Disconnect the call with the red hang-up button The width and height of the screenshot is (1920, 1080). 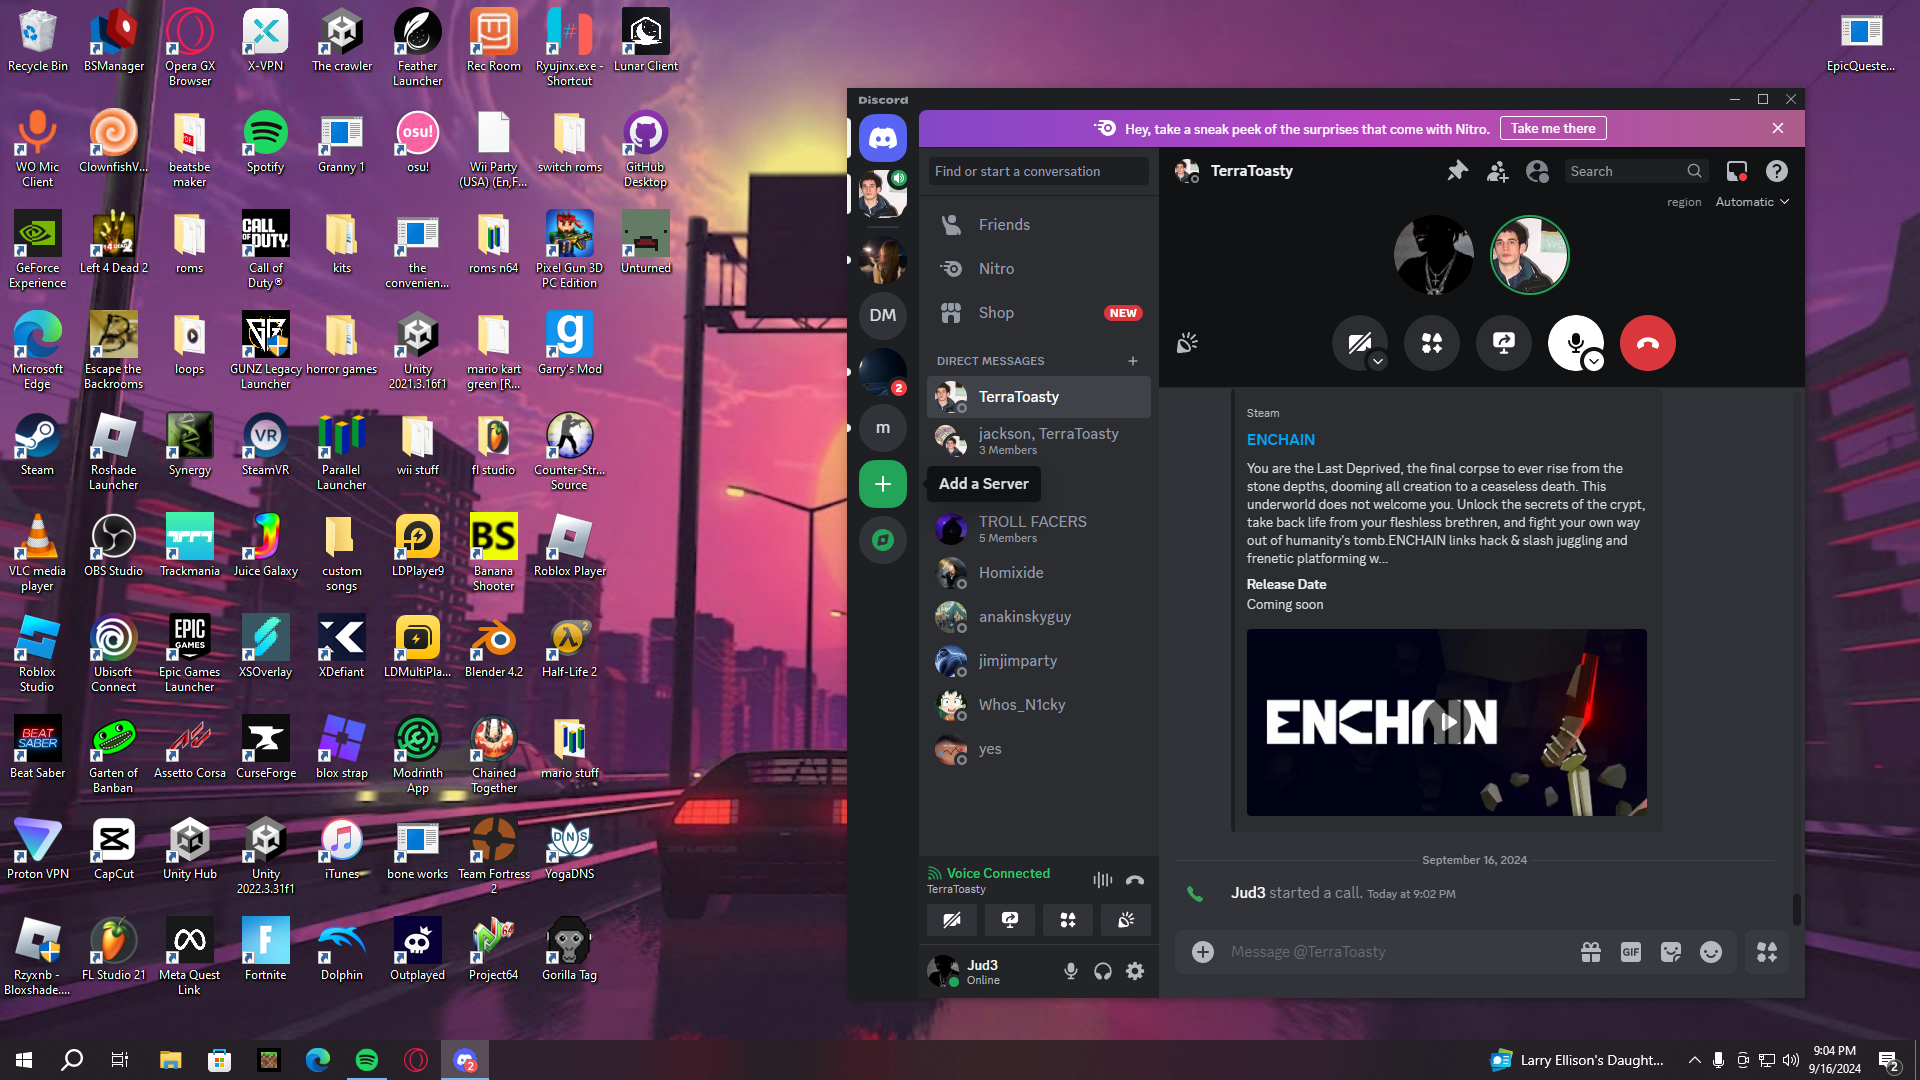click(1647, 343)
